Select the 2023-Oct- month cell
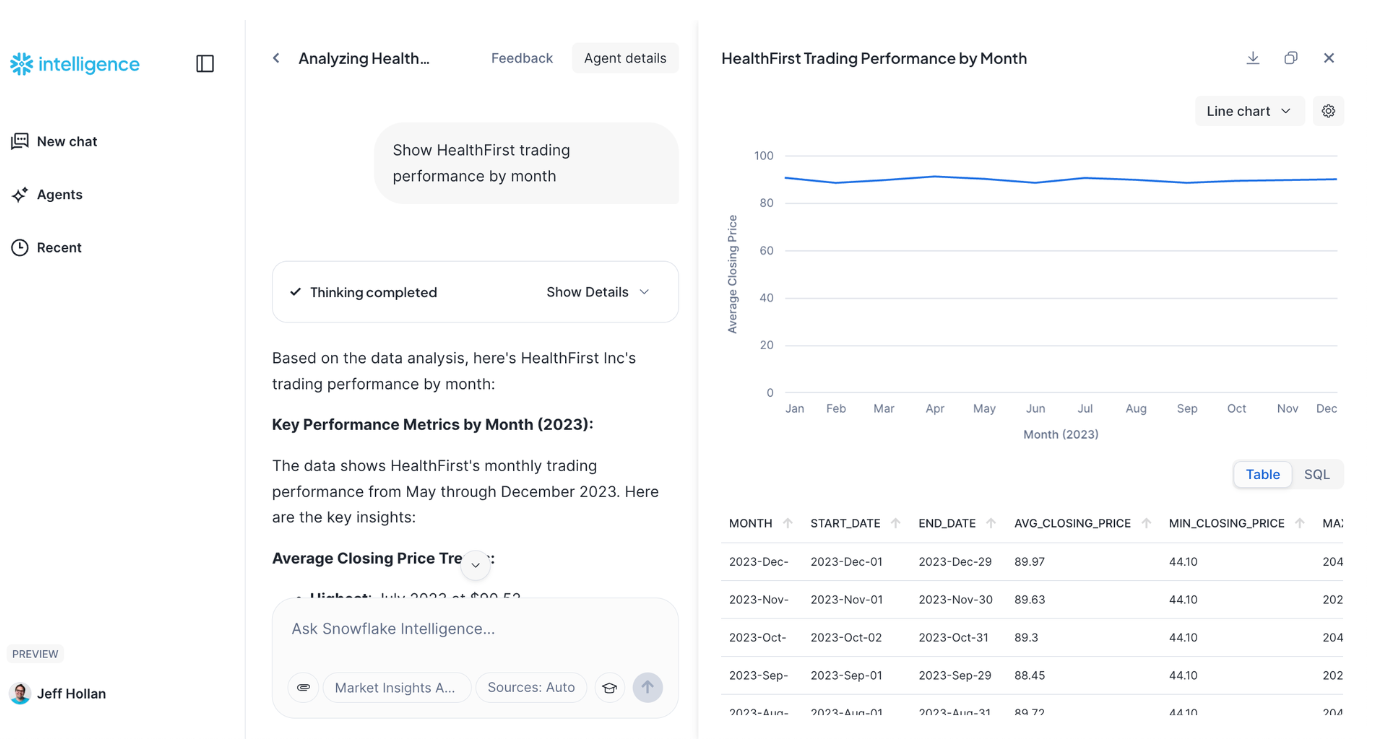1400x756 pixels. [x=758, y=638]
